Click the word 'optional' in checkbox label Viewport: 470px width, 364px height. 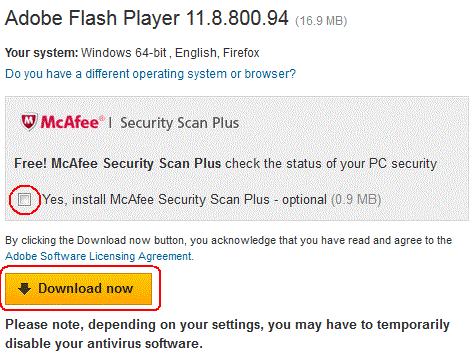tap(304, 200)
